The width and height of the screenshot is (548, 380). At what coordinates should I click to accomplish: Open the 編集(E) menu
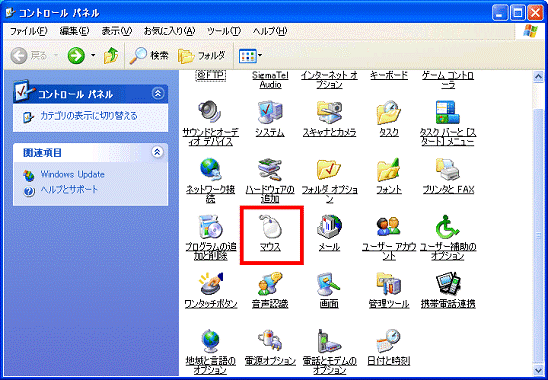click(74, 31)
